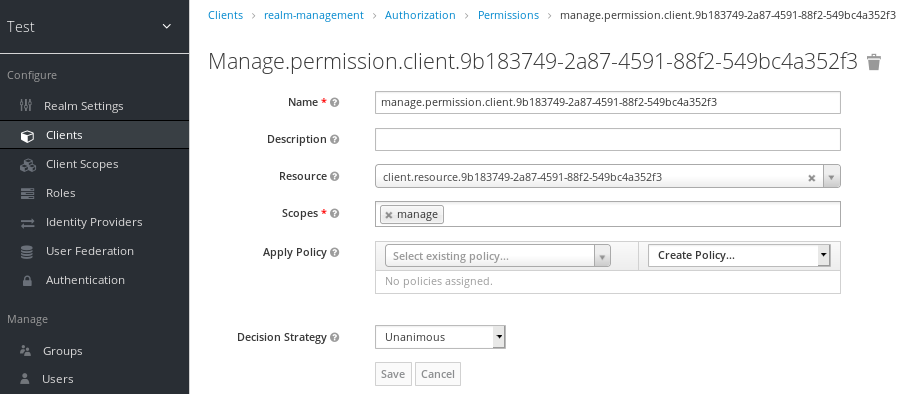Open Groups section
898x394 pixels.
coord(62,351)
